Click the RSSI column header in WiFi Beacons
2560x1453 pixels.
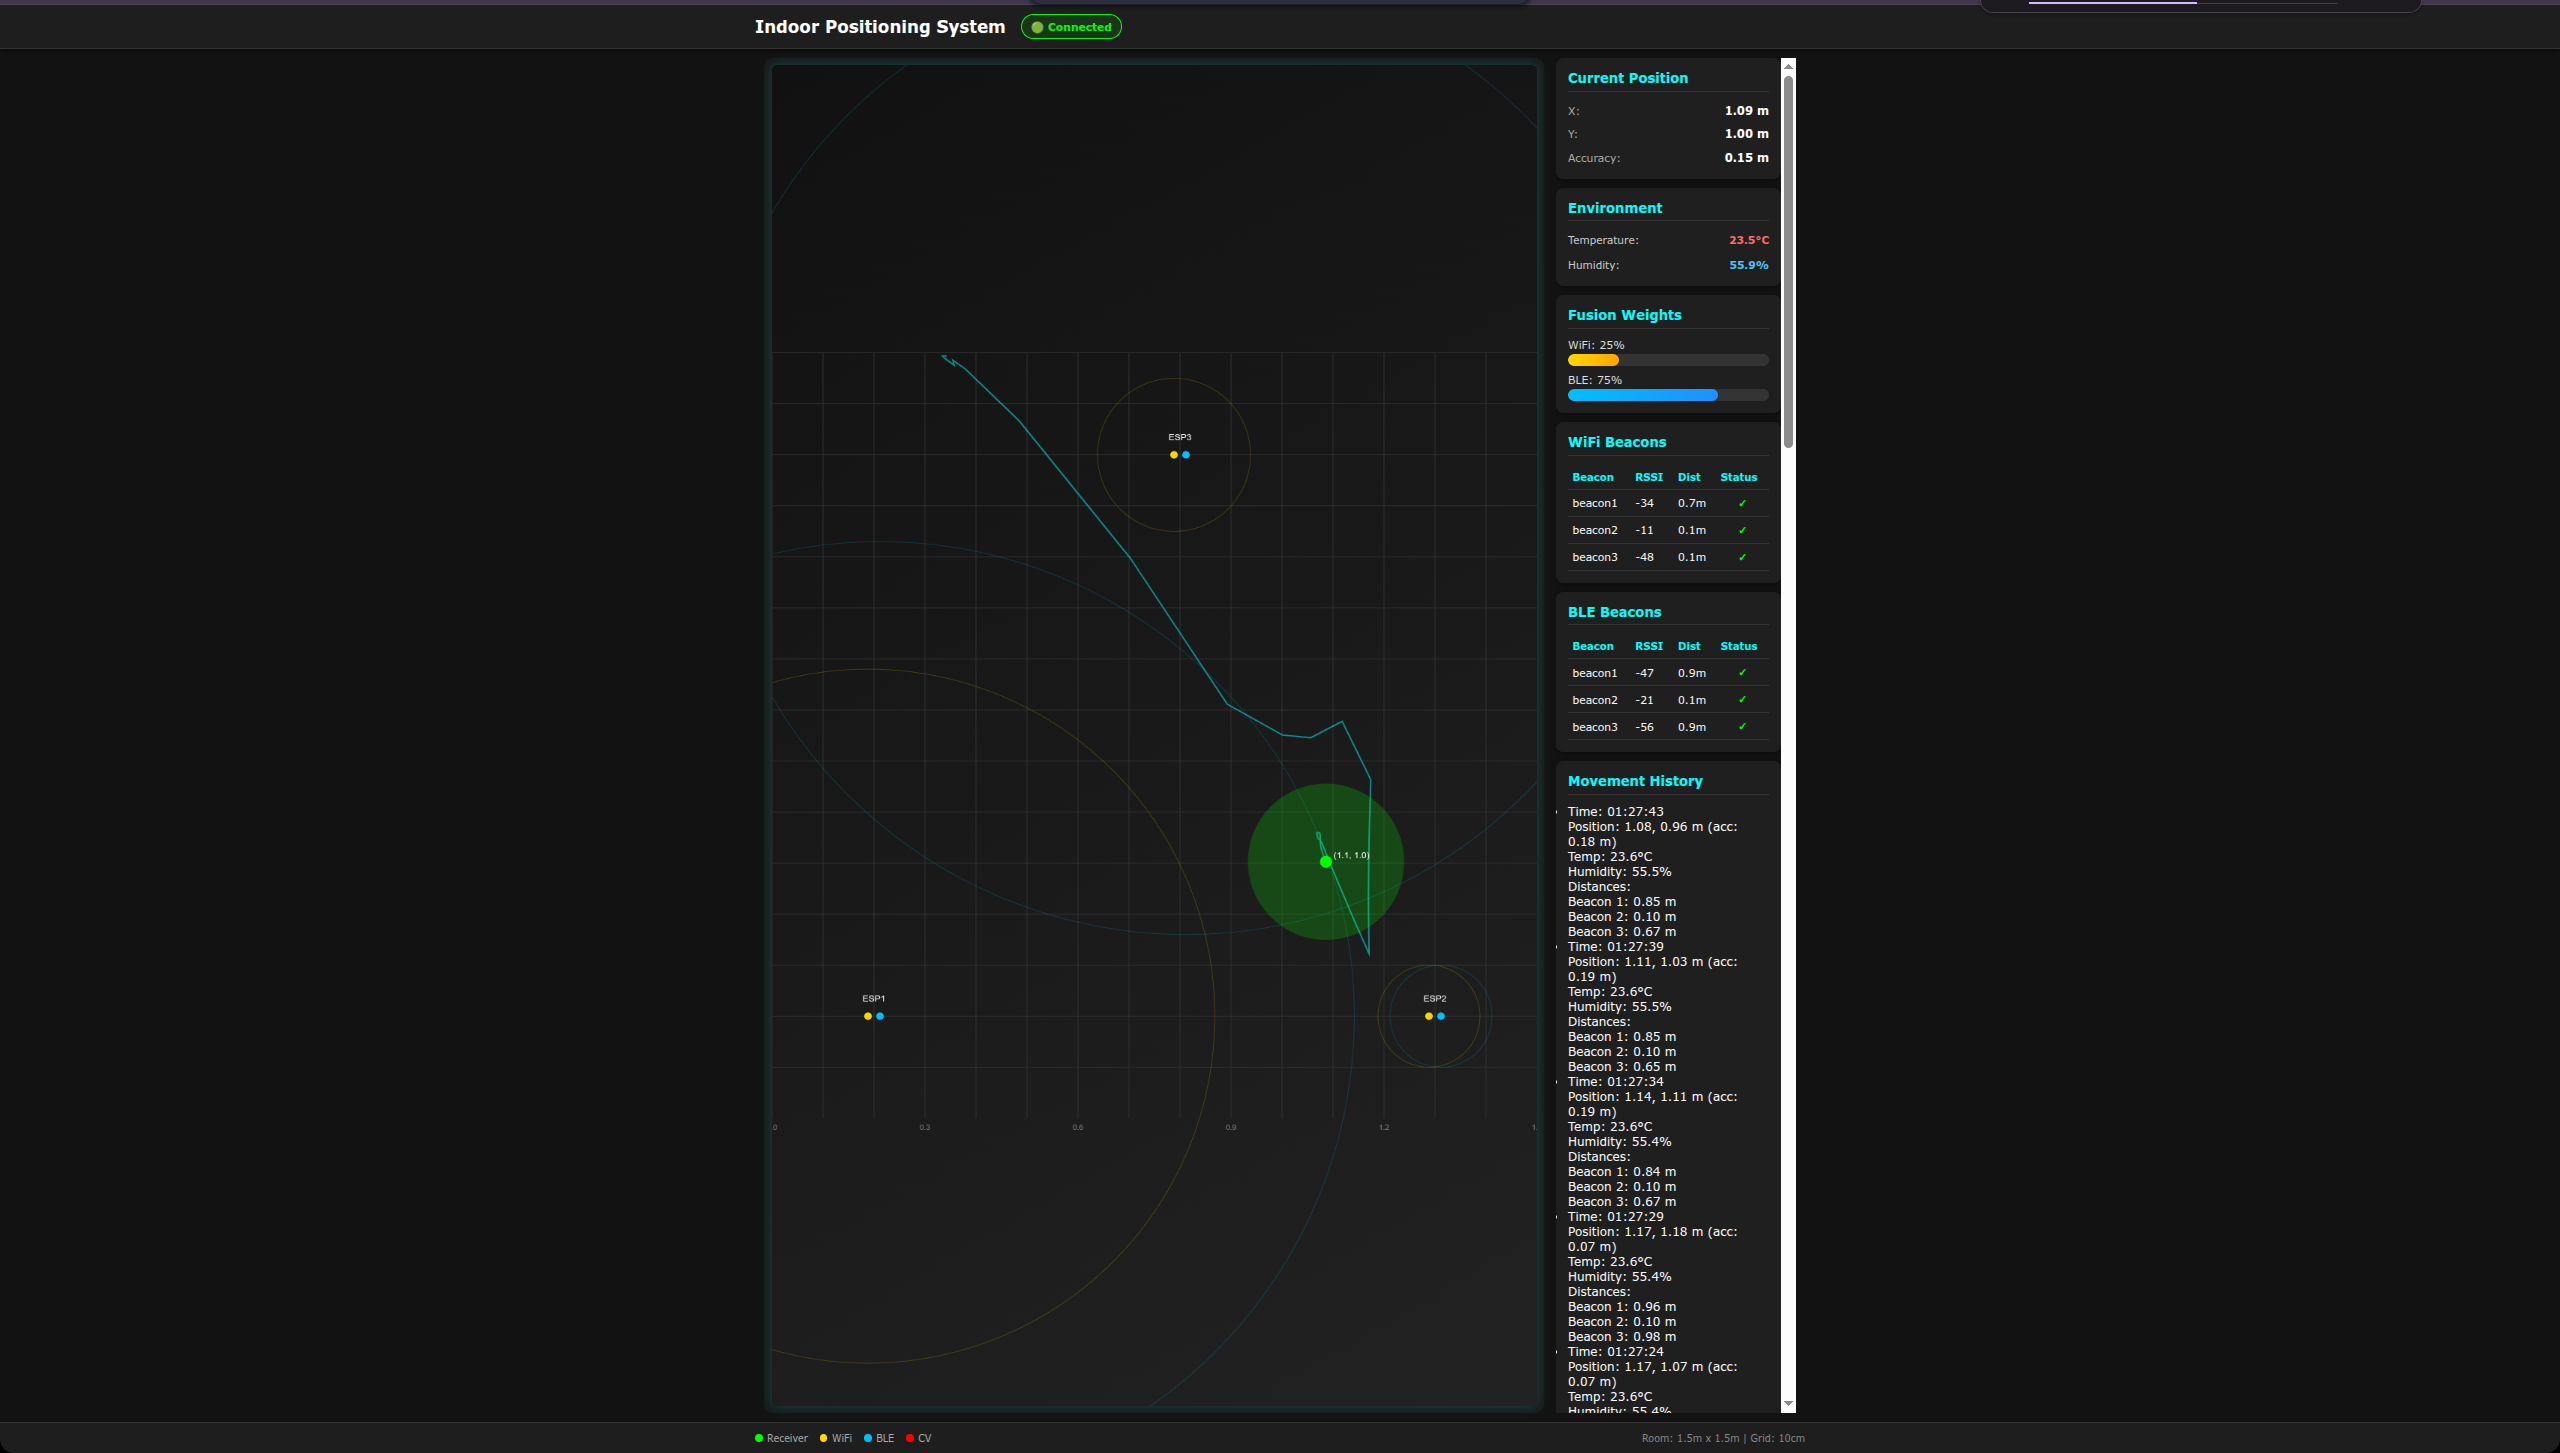(1648, 477)
